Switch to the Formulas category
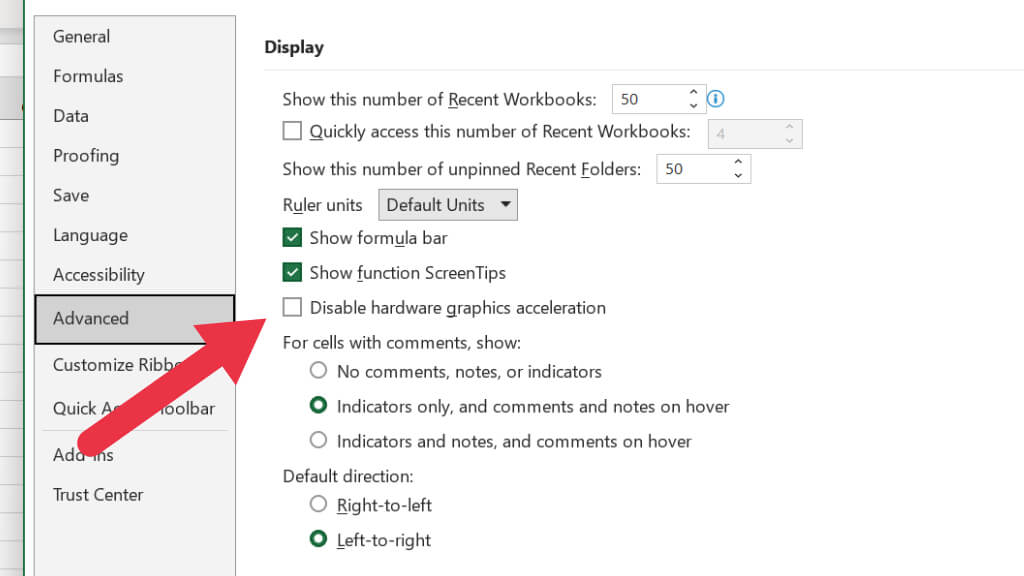This screenshot has width=1024, height=576. point(88,76)
